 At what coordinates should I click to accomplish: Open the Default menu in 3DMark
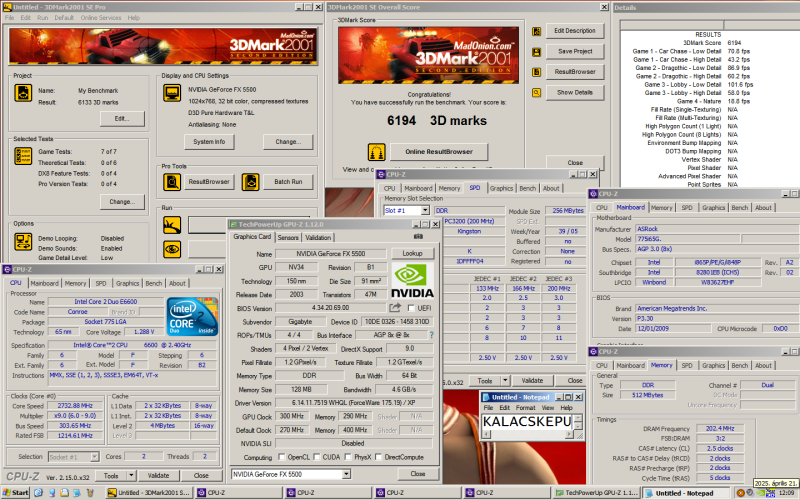[64, 17]
